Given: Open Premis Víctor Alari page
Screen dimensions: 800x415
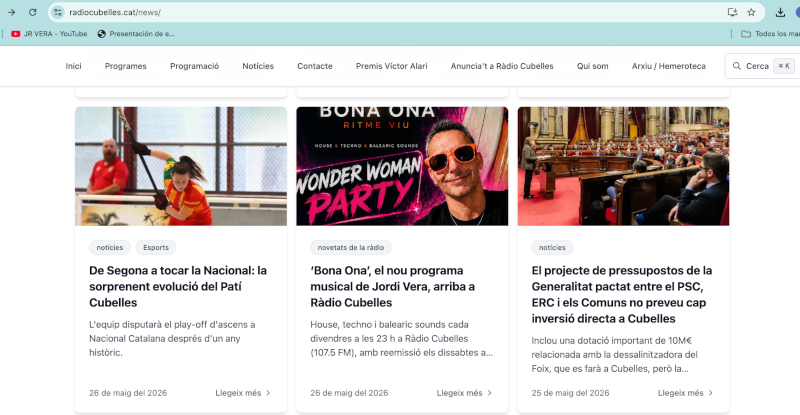Looking at the screenshot, I should click(392, 66).
